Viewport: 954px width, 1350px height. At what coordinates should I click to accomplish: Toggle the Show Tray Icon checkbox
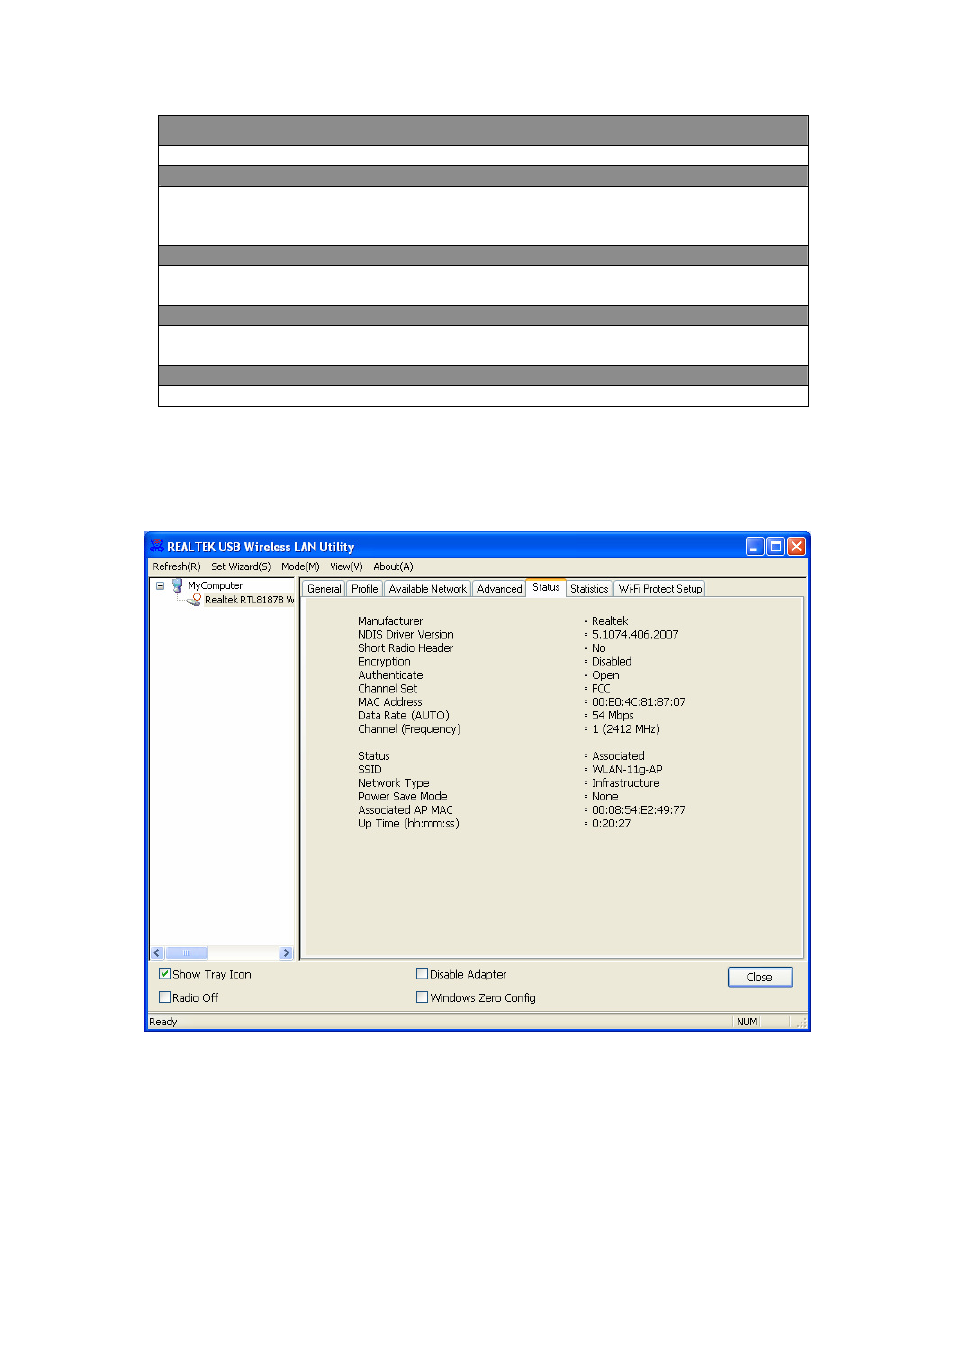pos(165,974)
